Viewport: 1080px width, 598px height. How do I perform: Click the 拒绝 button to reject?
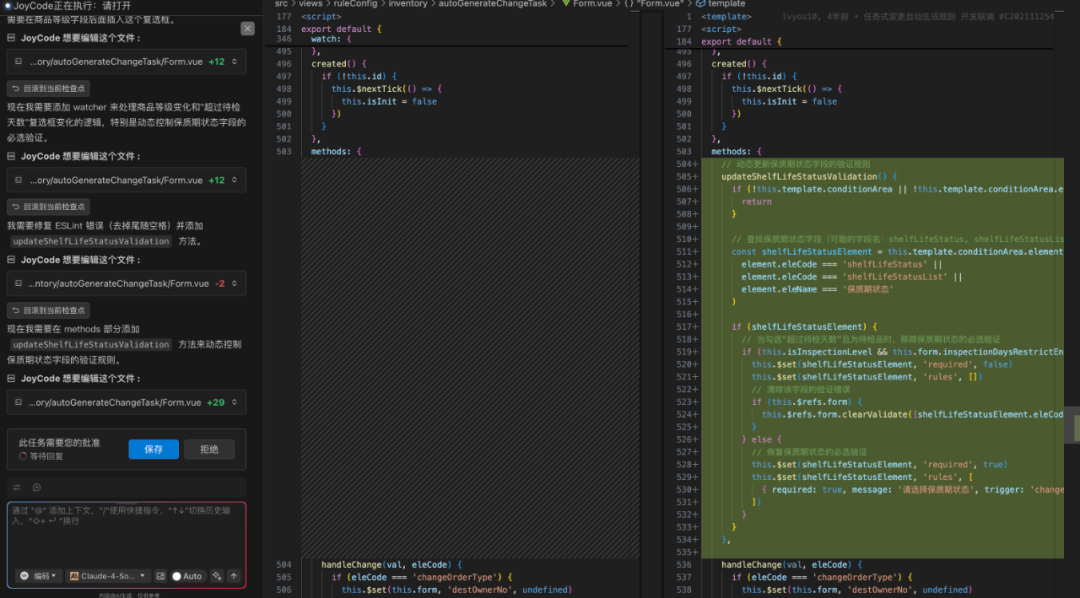point(209,449)
